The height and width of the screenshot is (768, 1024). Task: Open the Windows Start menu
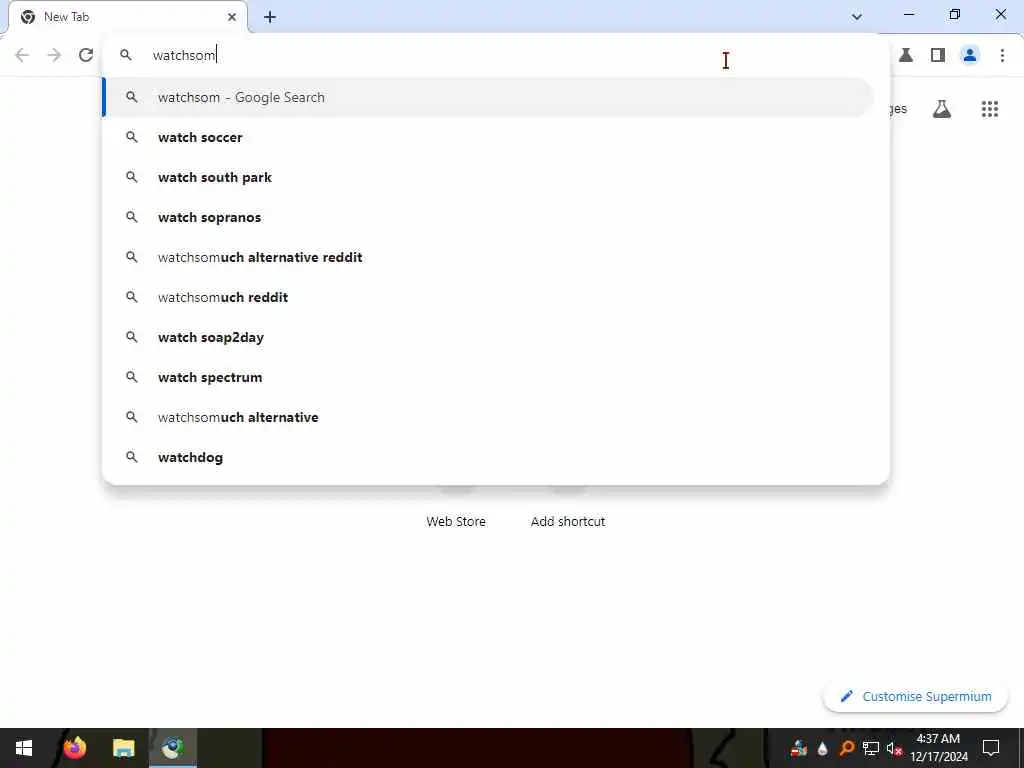24,748
